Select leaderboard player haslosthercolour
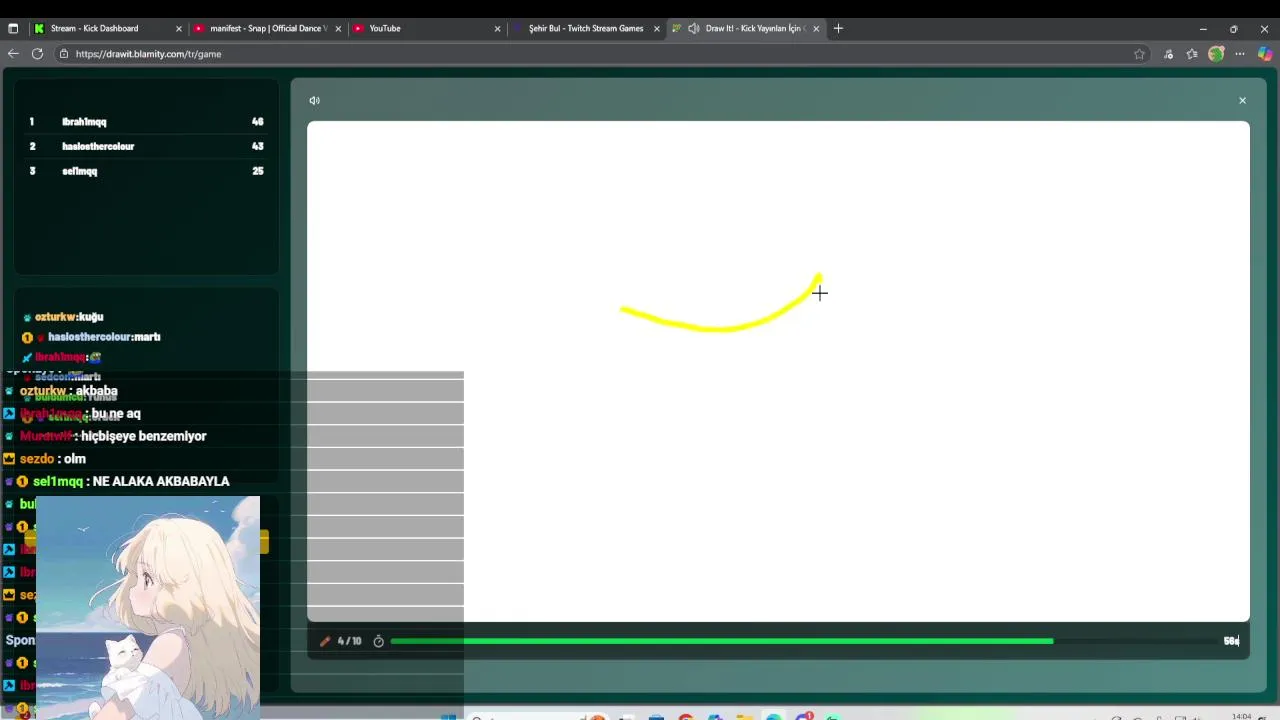The height and width of the screenshot is (720, 1280). click(x=98, y=146)
